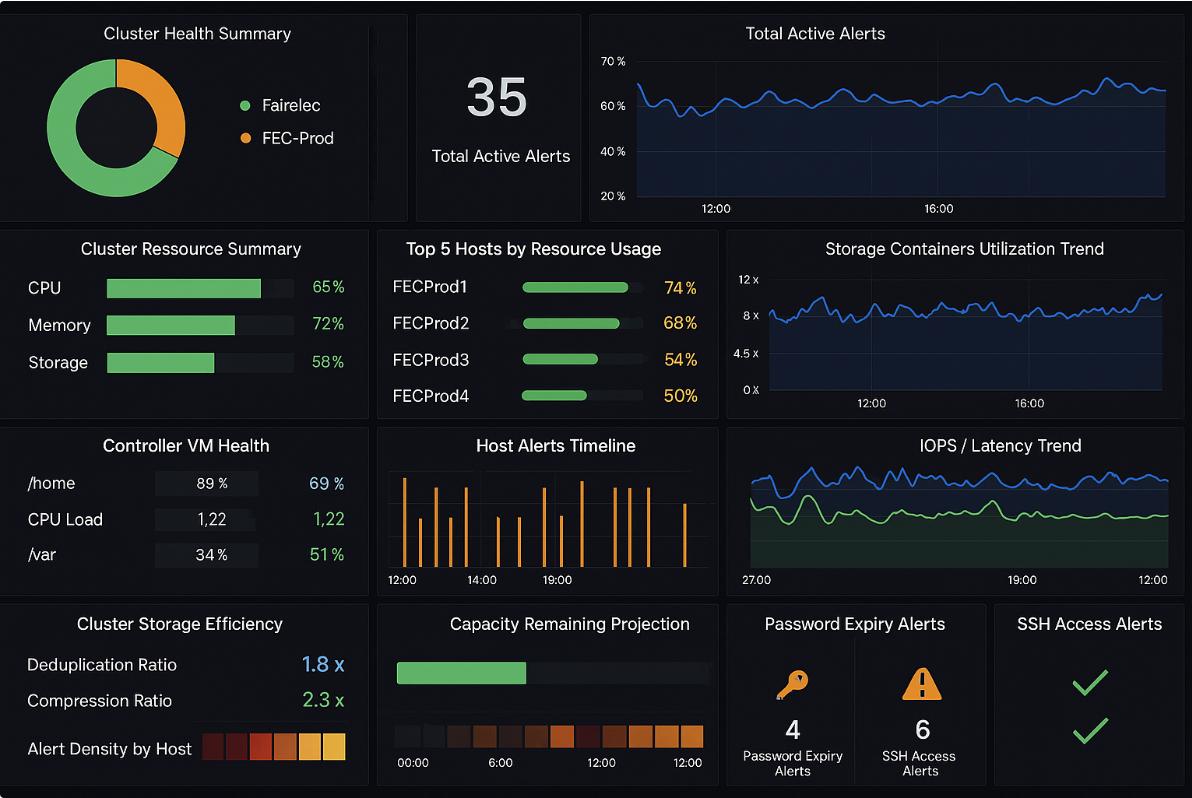Click the FEC-Prod legend label
Image resolution: width=1192 pixels, height=798 pixels.
point(298,138)
